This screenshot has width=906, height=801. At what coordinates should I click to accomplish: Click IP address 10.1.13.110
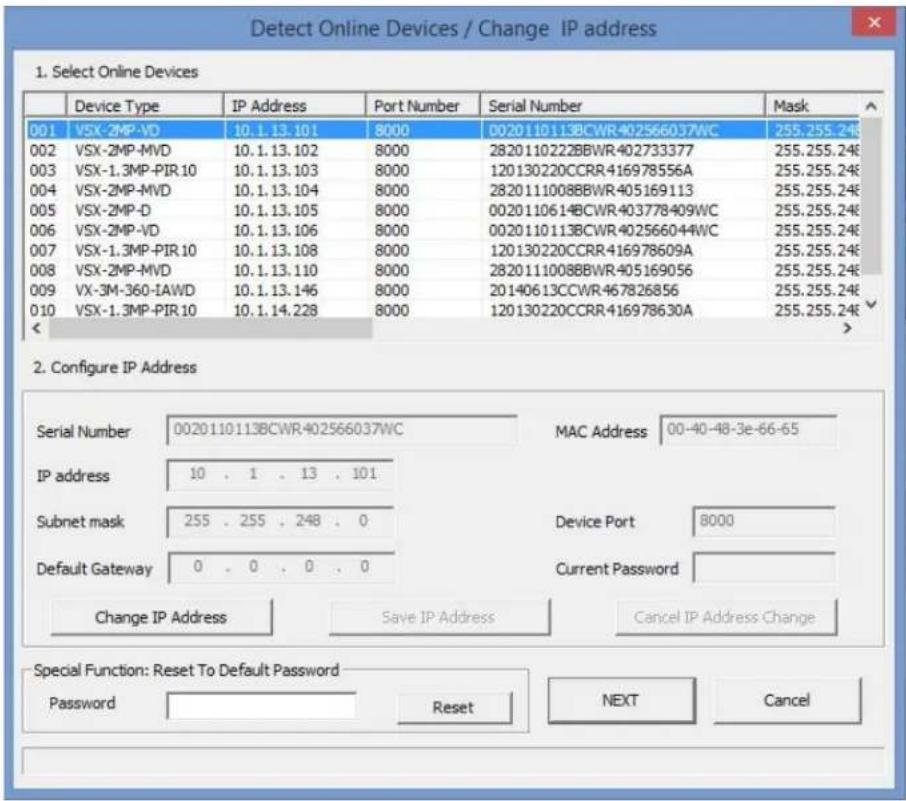click(x=276, y=270)
